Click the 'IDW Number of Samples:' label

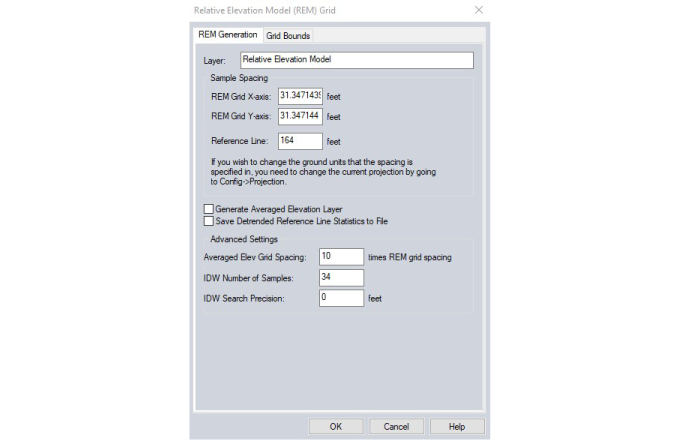[248, 278]
